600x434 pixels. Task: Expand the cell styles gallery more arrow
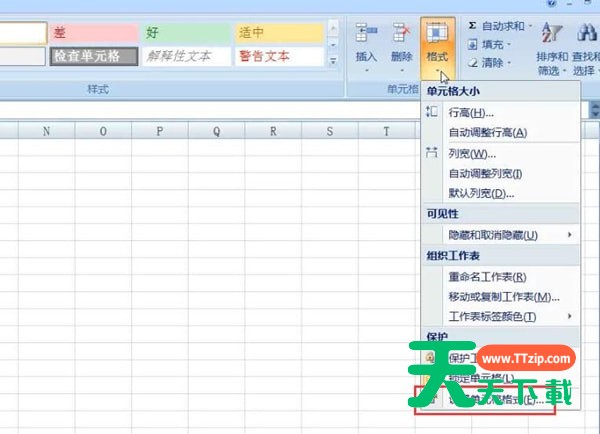coord(333,60)
